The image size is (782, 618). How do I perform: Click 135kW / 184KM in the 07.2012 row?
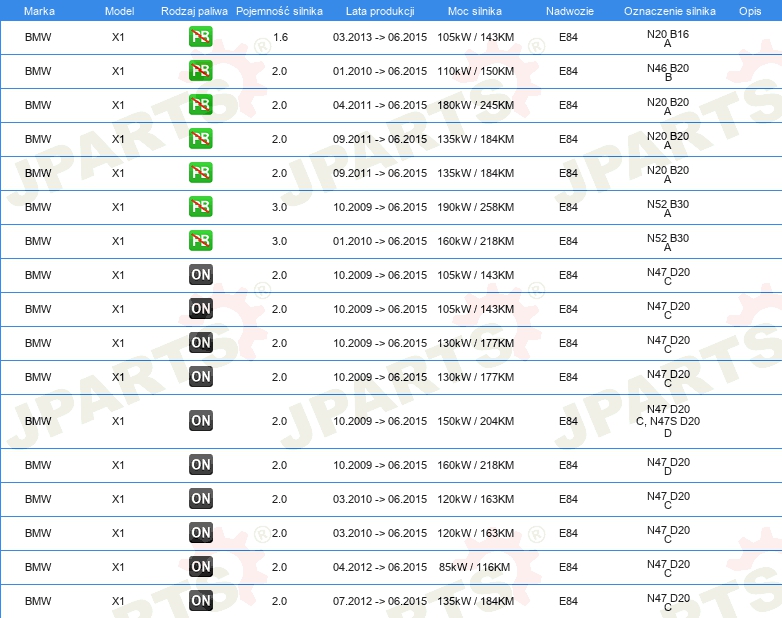click(x=475, y=601)
